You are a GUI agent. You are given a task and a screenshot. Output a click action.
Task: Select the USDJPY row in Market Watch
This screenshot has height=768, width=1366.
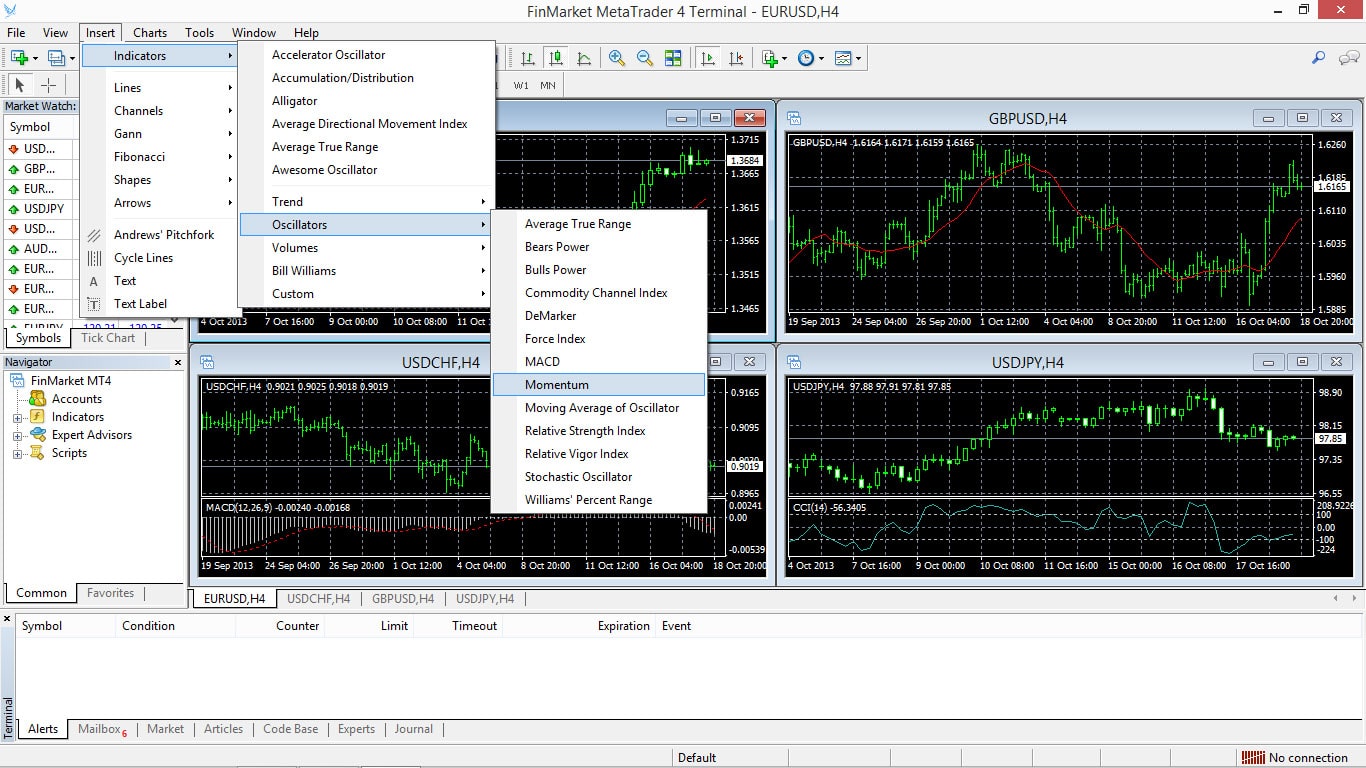pos(41,209)
